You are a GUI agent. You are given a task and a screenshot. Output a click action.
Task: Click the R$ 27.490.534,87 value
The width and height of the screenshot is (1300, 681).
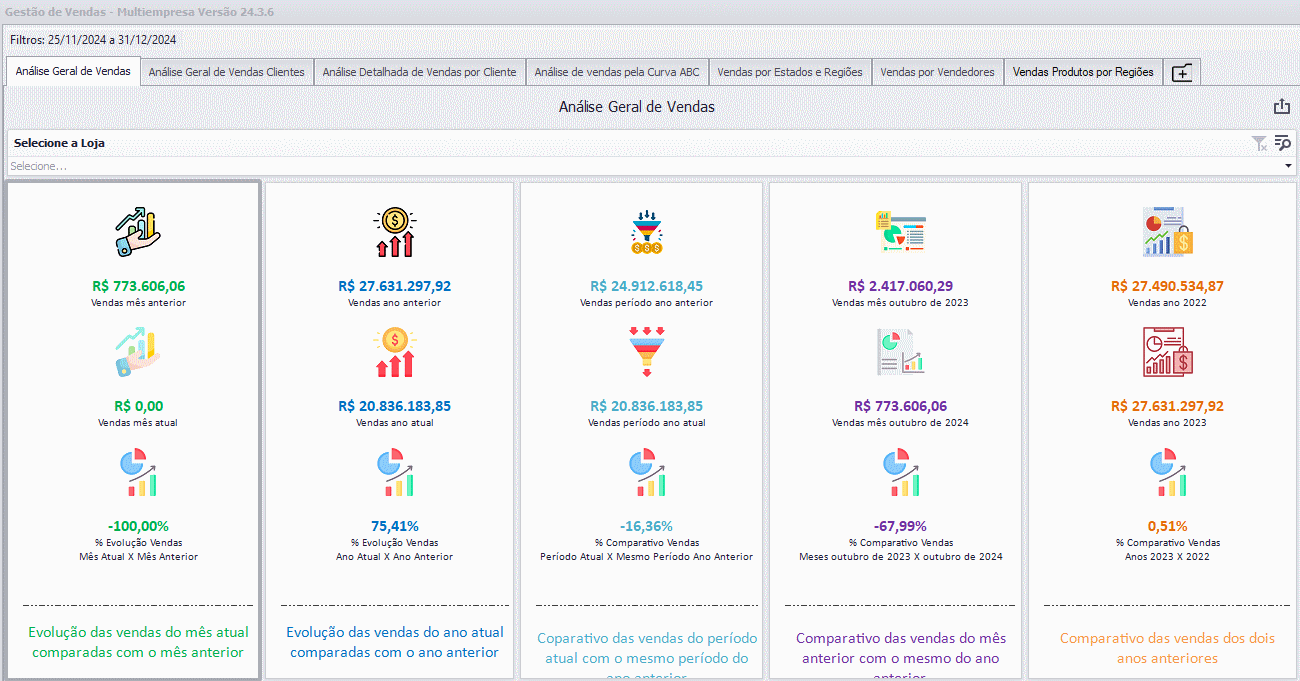(x=1167, y=286)
